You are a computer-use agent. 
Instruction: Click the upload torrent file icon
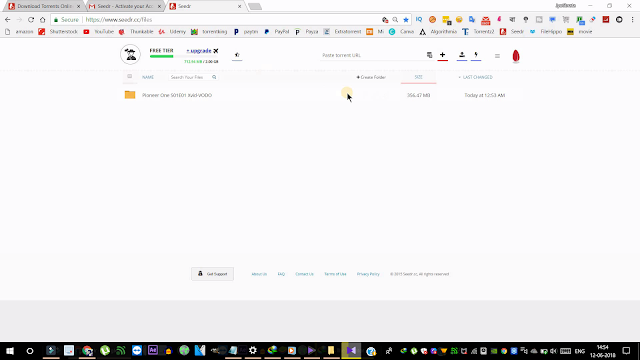tap(462, 55)
